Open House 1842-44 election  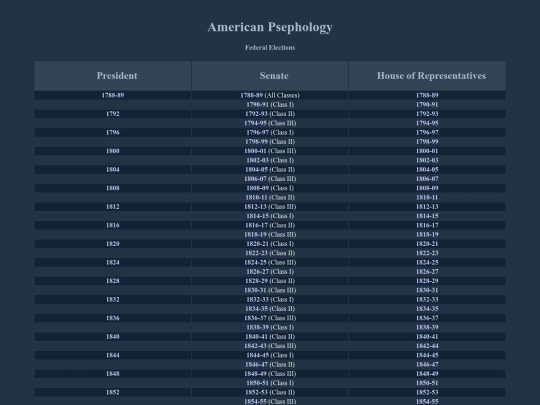pos(427,346)
